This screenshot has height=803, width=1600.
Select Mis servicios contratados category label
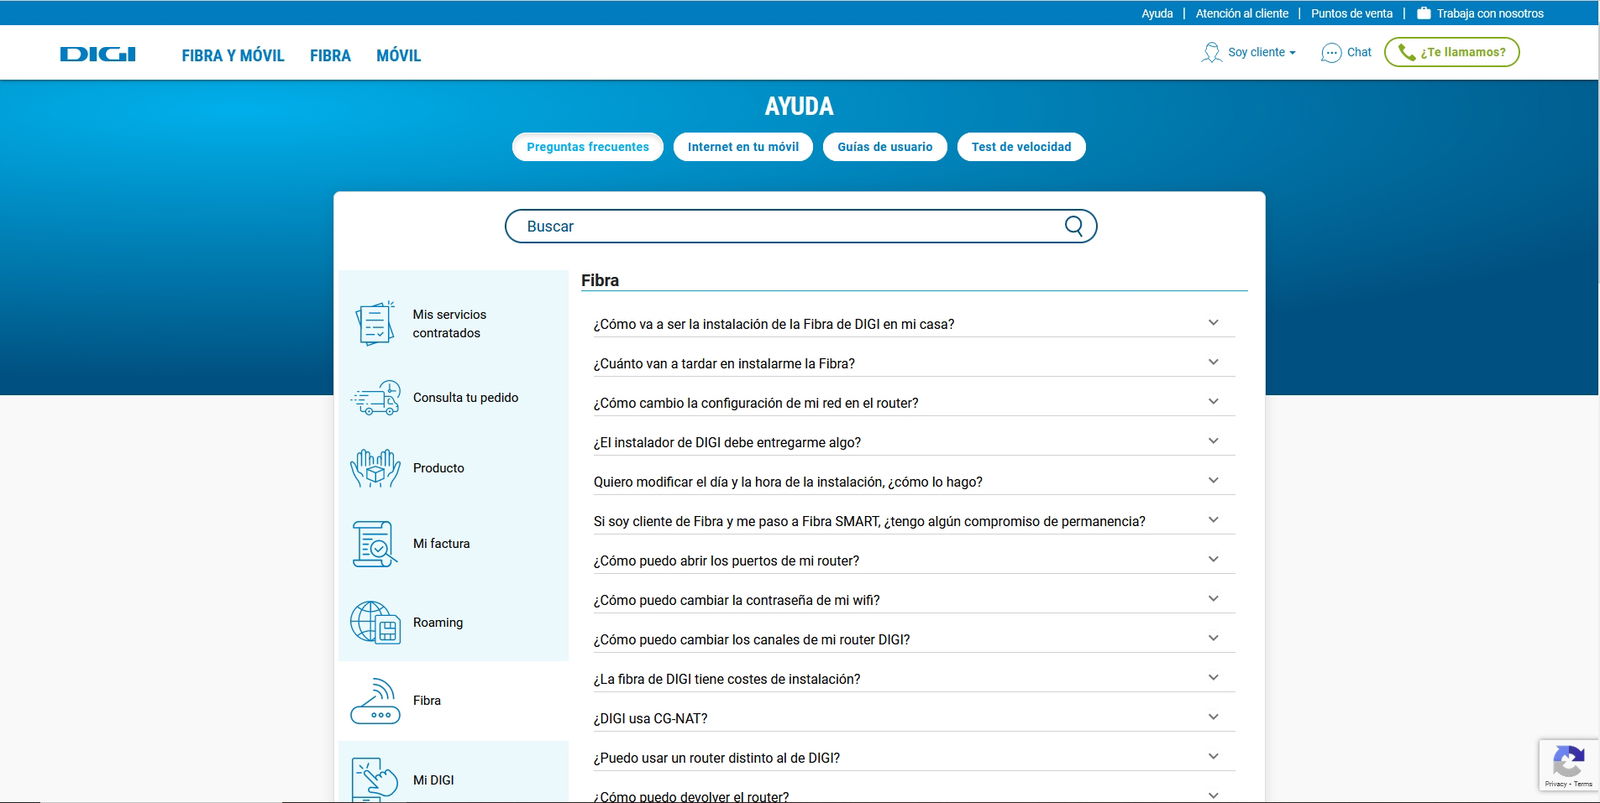(x=449, y=324)
